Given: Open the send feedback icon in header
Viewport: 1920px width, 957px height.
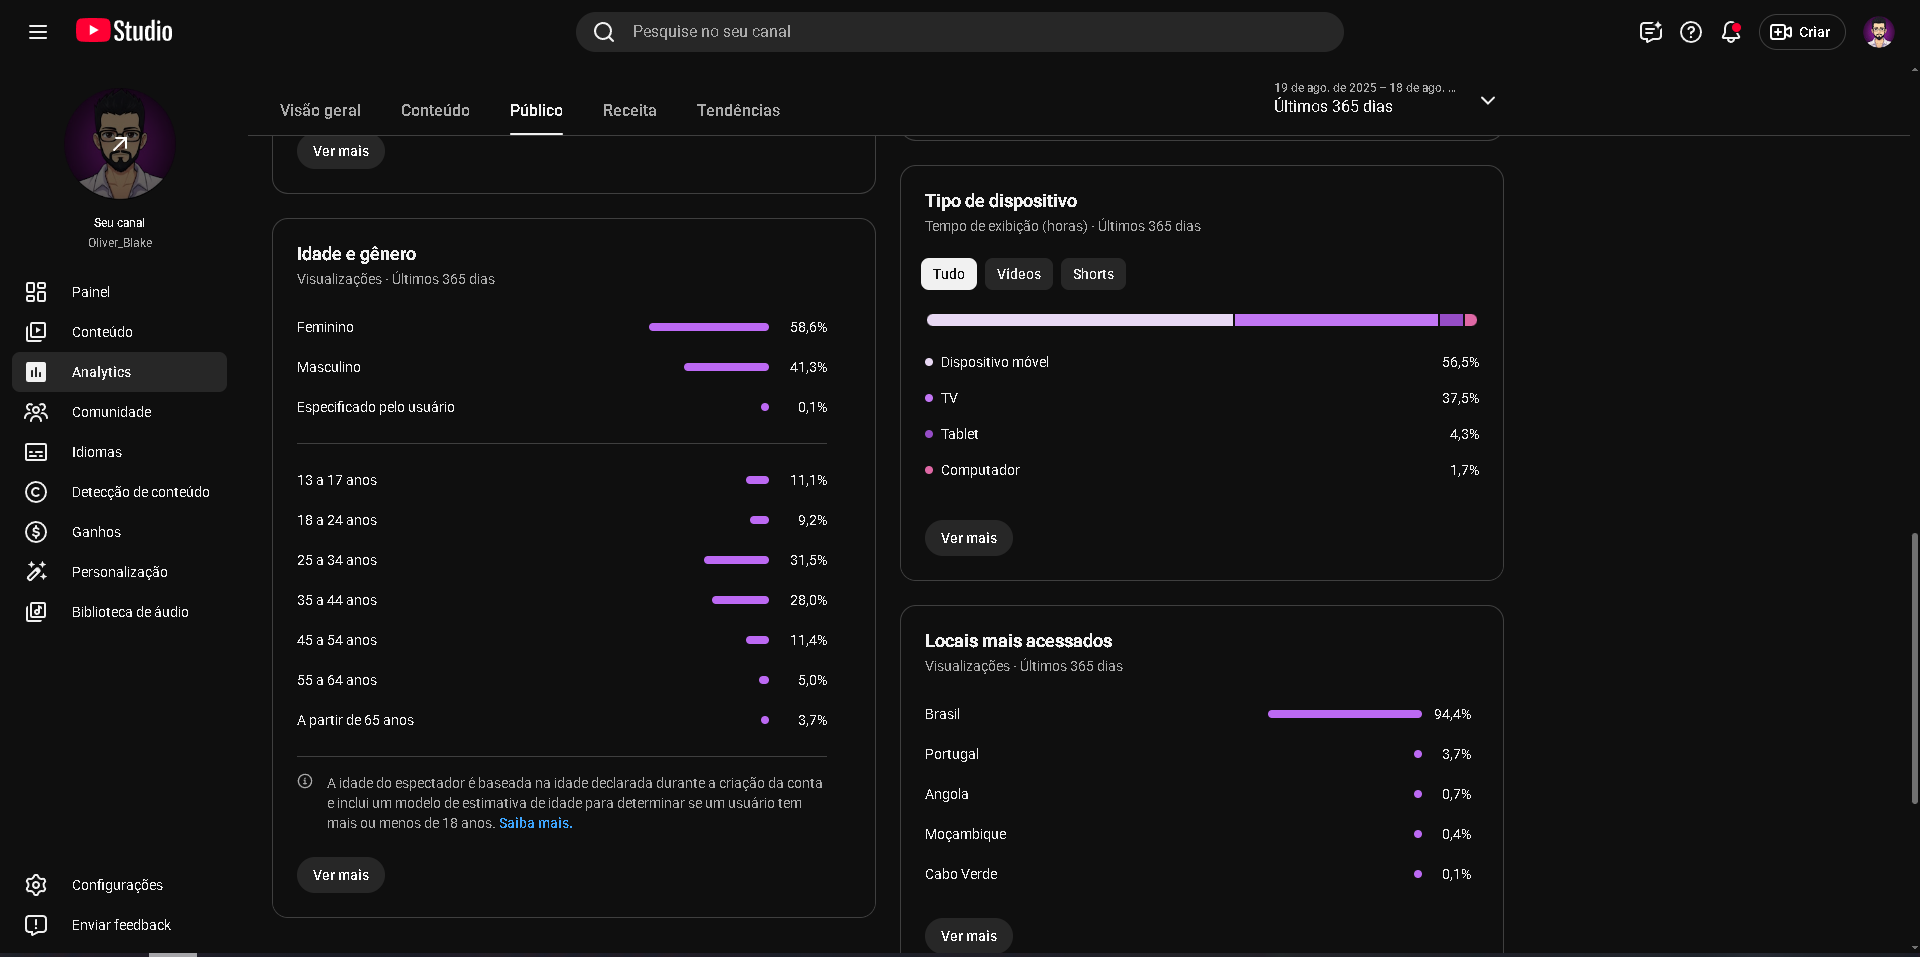Looking at the screenshot, I should (1651, 32).
